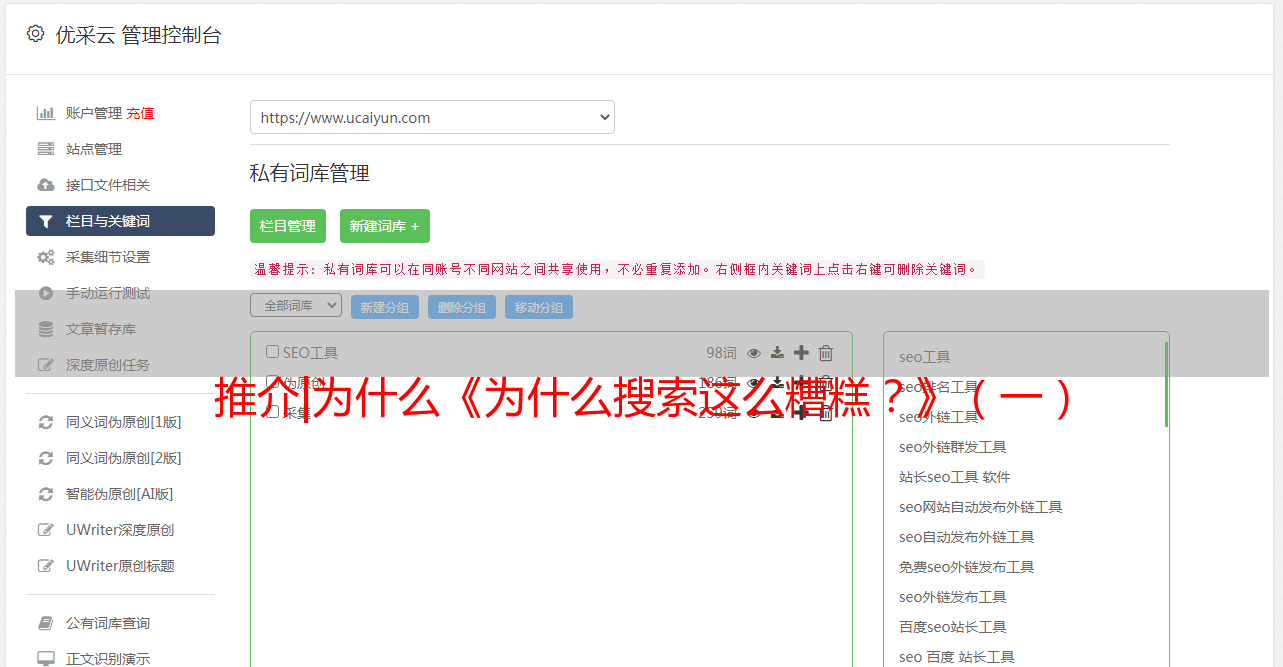
Task: Open UWriter深度原创 in the sidebar
Action: click(x=120, y=530)
